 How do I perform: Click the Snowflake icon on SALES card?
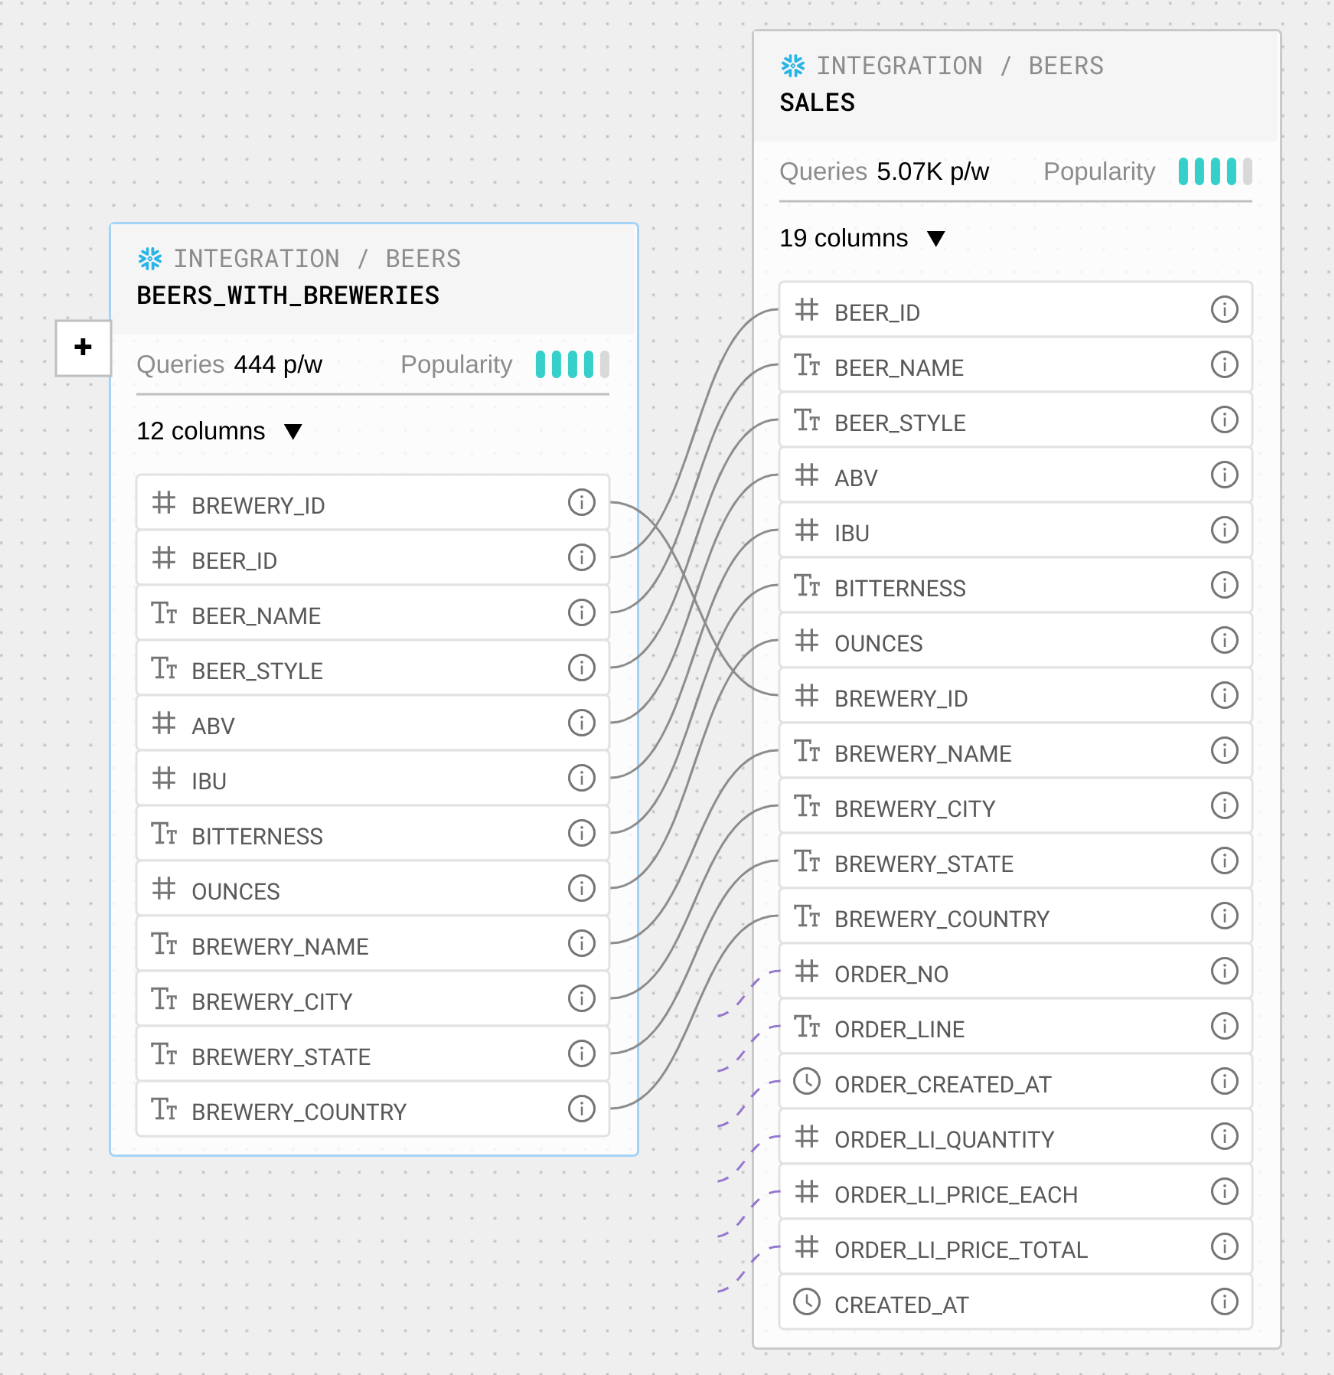tap(793, 66)
